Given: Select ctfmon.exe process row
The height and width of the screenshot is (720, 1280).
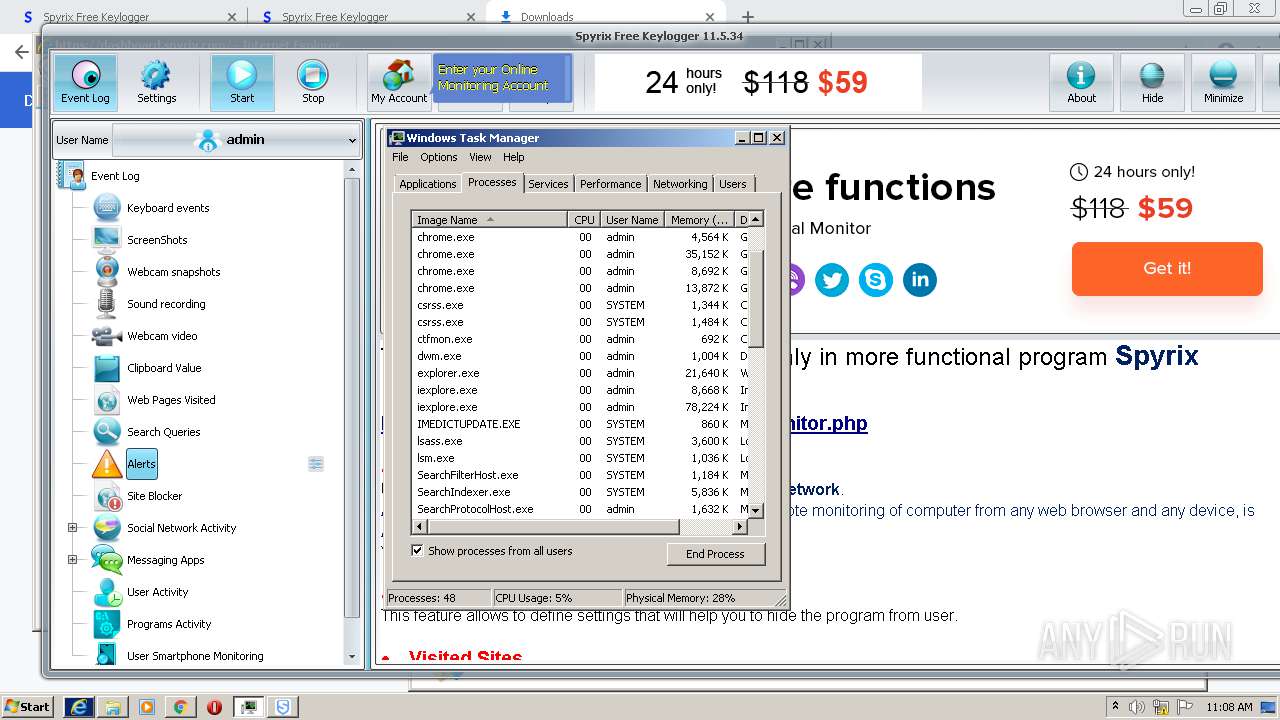Looking at the screenshot, I should click(580, 339).
